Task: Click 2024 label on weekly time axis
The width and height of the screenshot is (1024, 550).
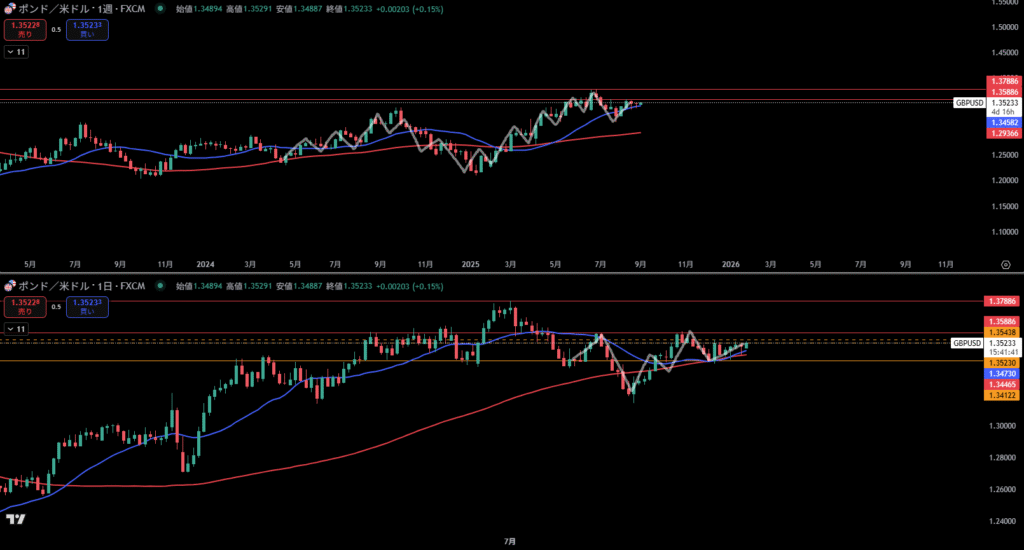Action: coord(205,265)
